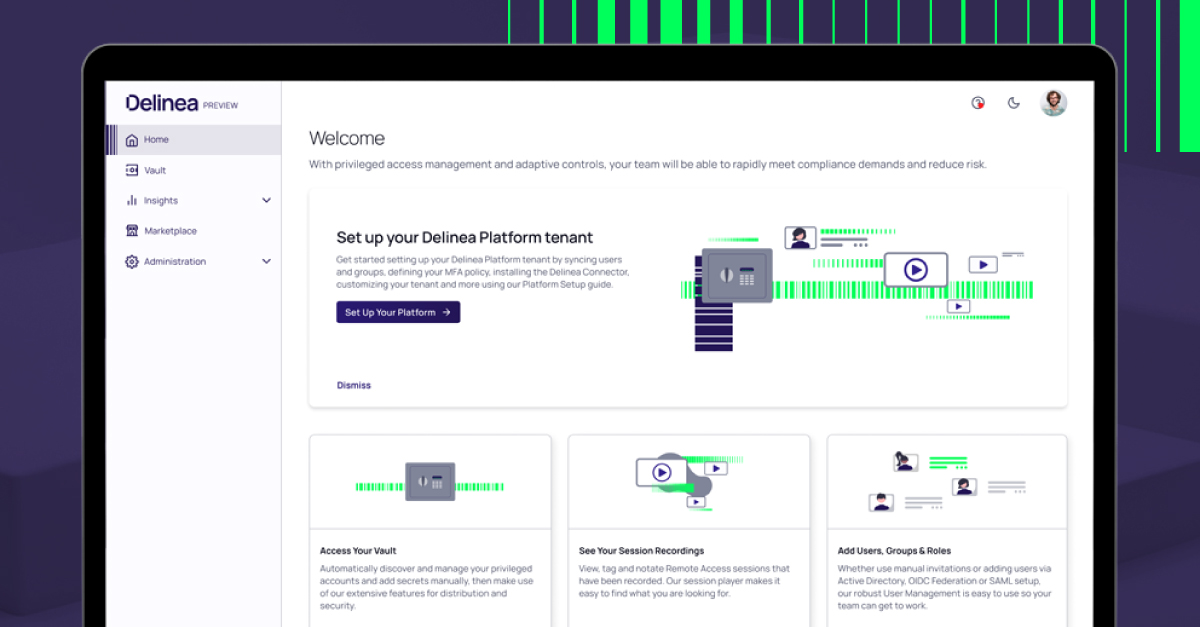Click the Administration gear icon

click(x=132, y=261)
